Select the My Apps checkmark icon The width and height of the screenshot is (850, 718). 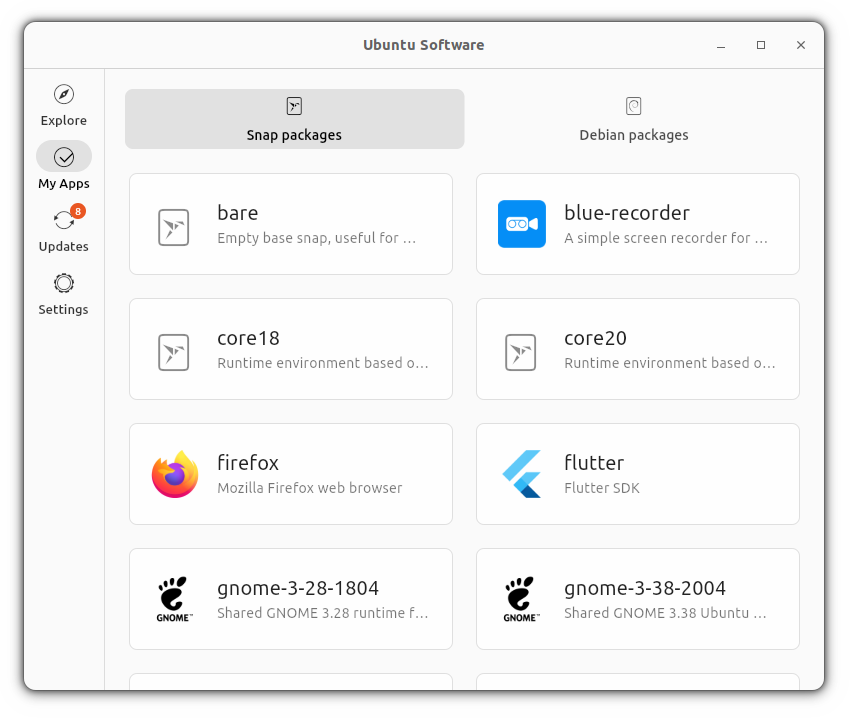63,156
